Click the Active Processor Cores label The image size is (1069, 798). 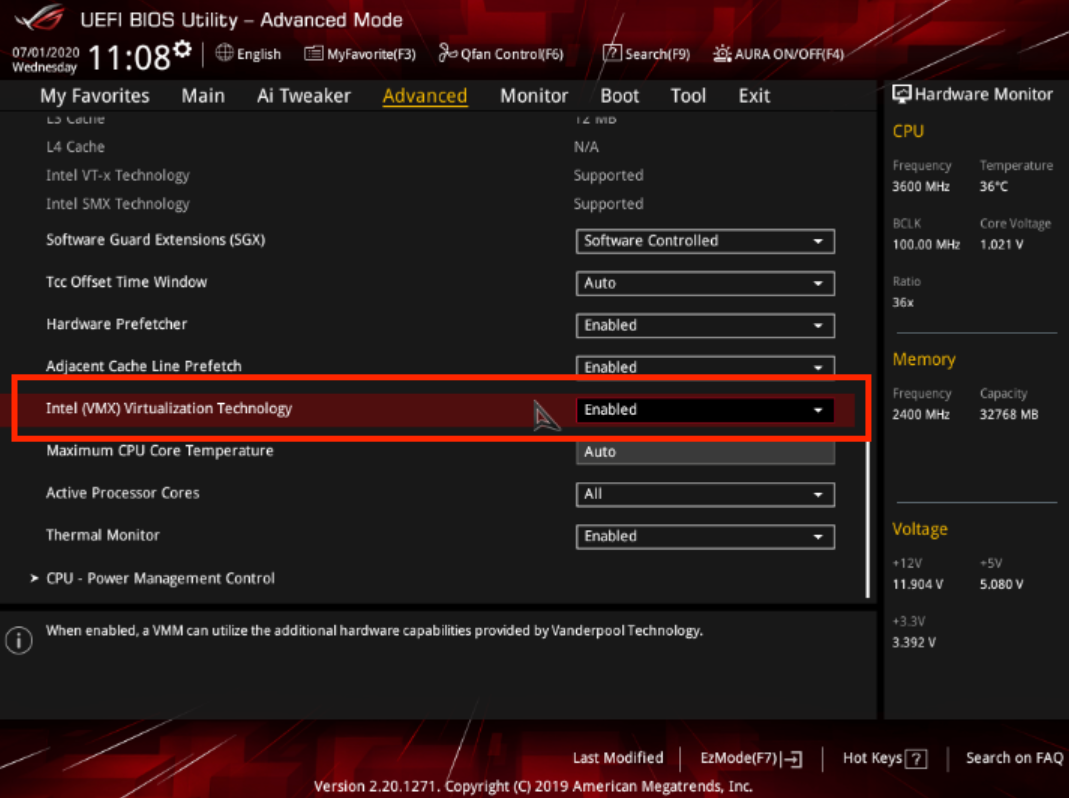123,493
